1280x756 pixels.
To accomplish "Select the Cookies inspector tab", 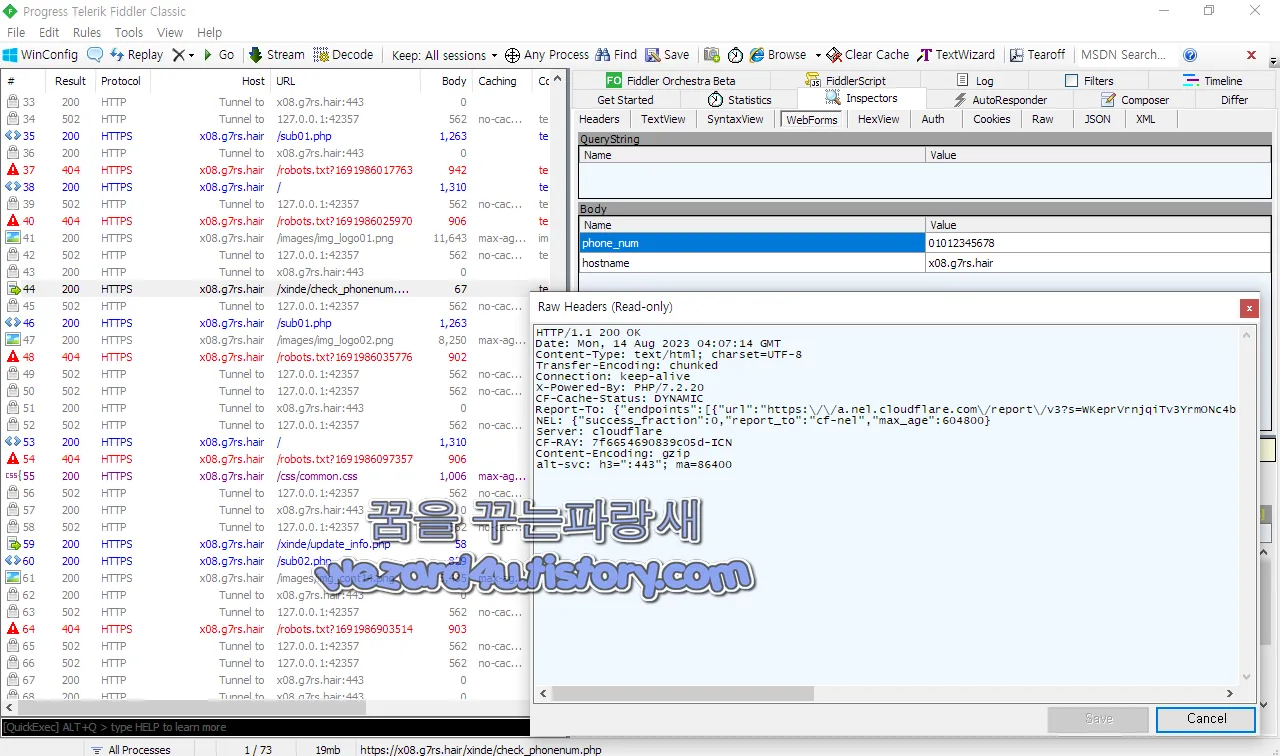I will [991, 119].
